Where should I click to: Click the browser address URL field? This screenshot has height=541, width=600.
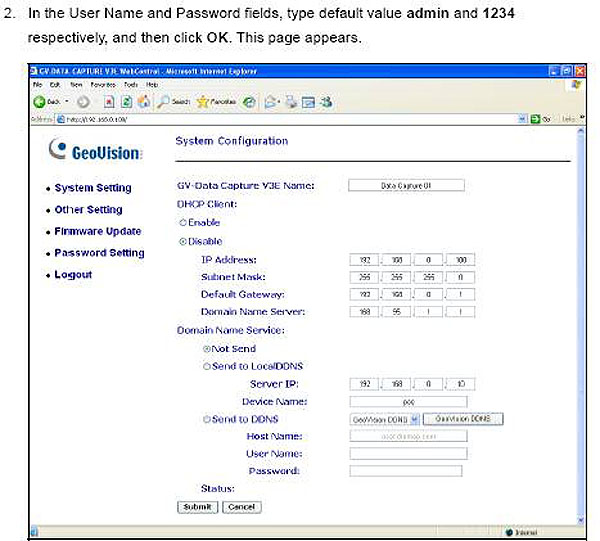click(x=291, y=119)
